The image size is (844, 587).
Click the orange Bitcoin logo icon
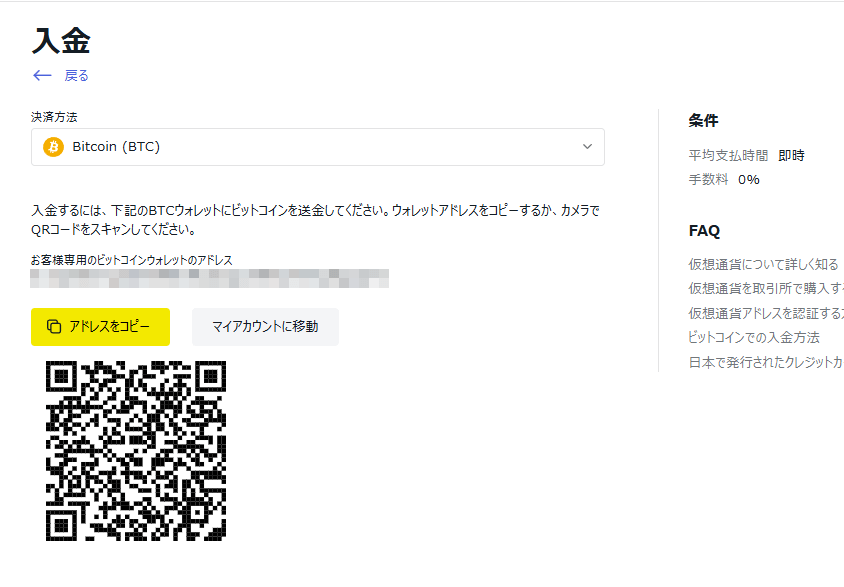pos(53,147)
